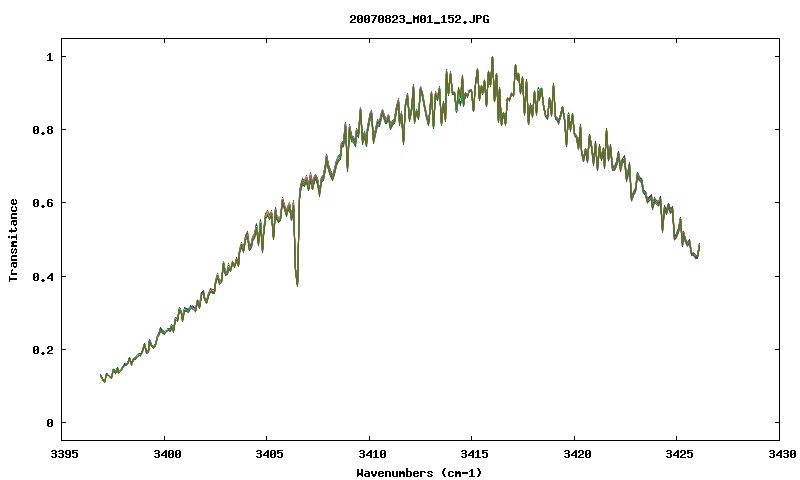Screen dimensions: 800x480
Task: Click y-axis tick label 0.4
Action: [43, 276]
